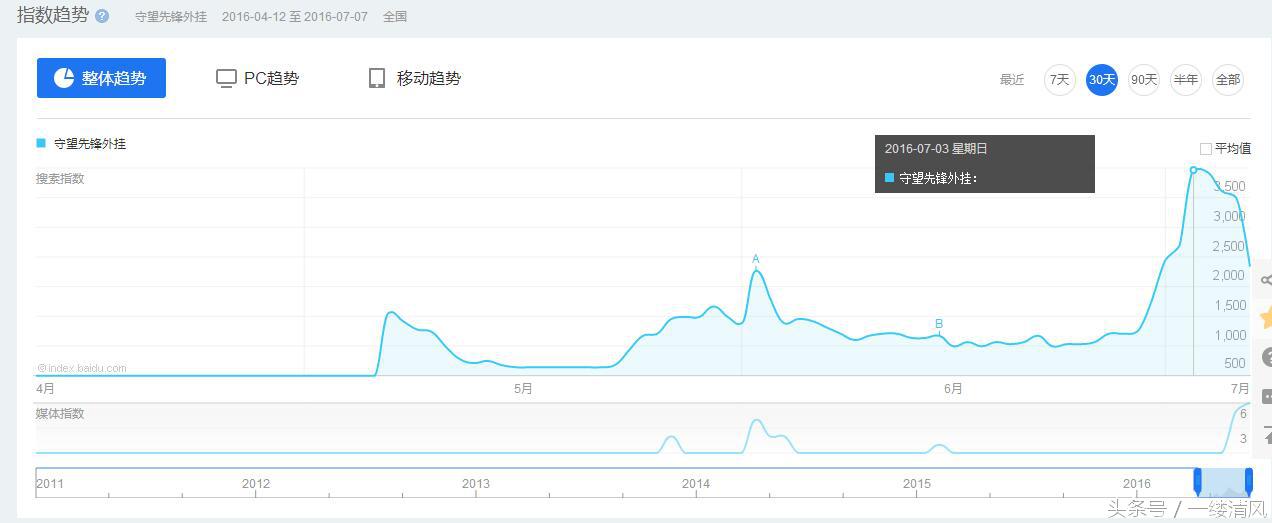This screenshot has width=1272, height=523.
Task: Open the 移动趋势 mobile trend view
Action: click(415, 78)
